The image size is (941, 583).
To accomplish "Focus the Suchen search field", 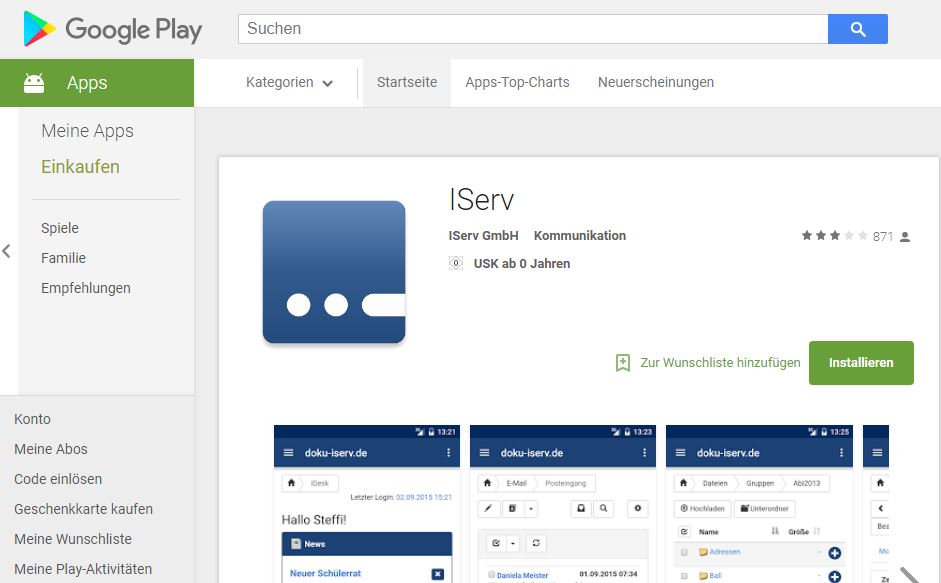I will pos(533,29).
